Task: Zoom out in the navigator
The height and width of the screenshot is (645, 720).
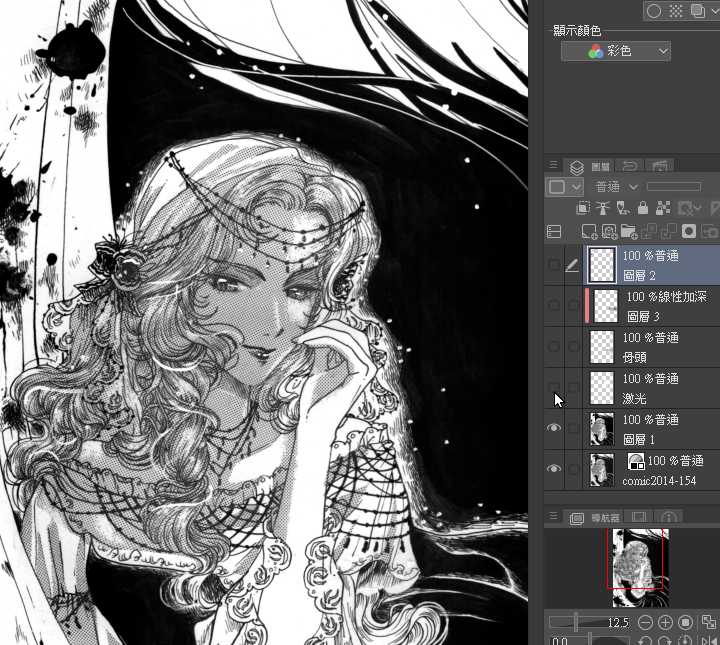Action: 645,623
